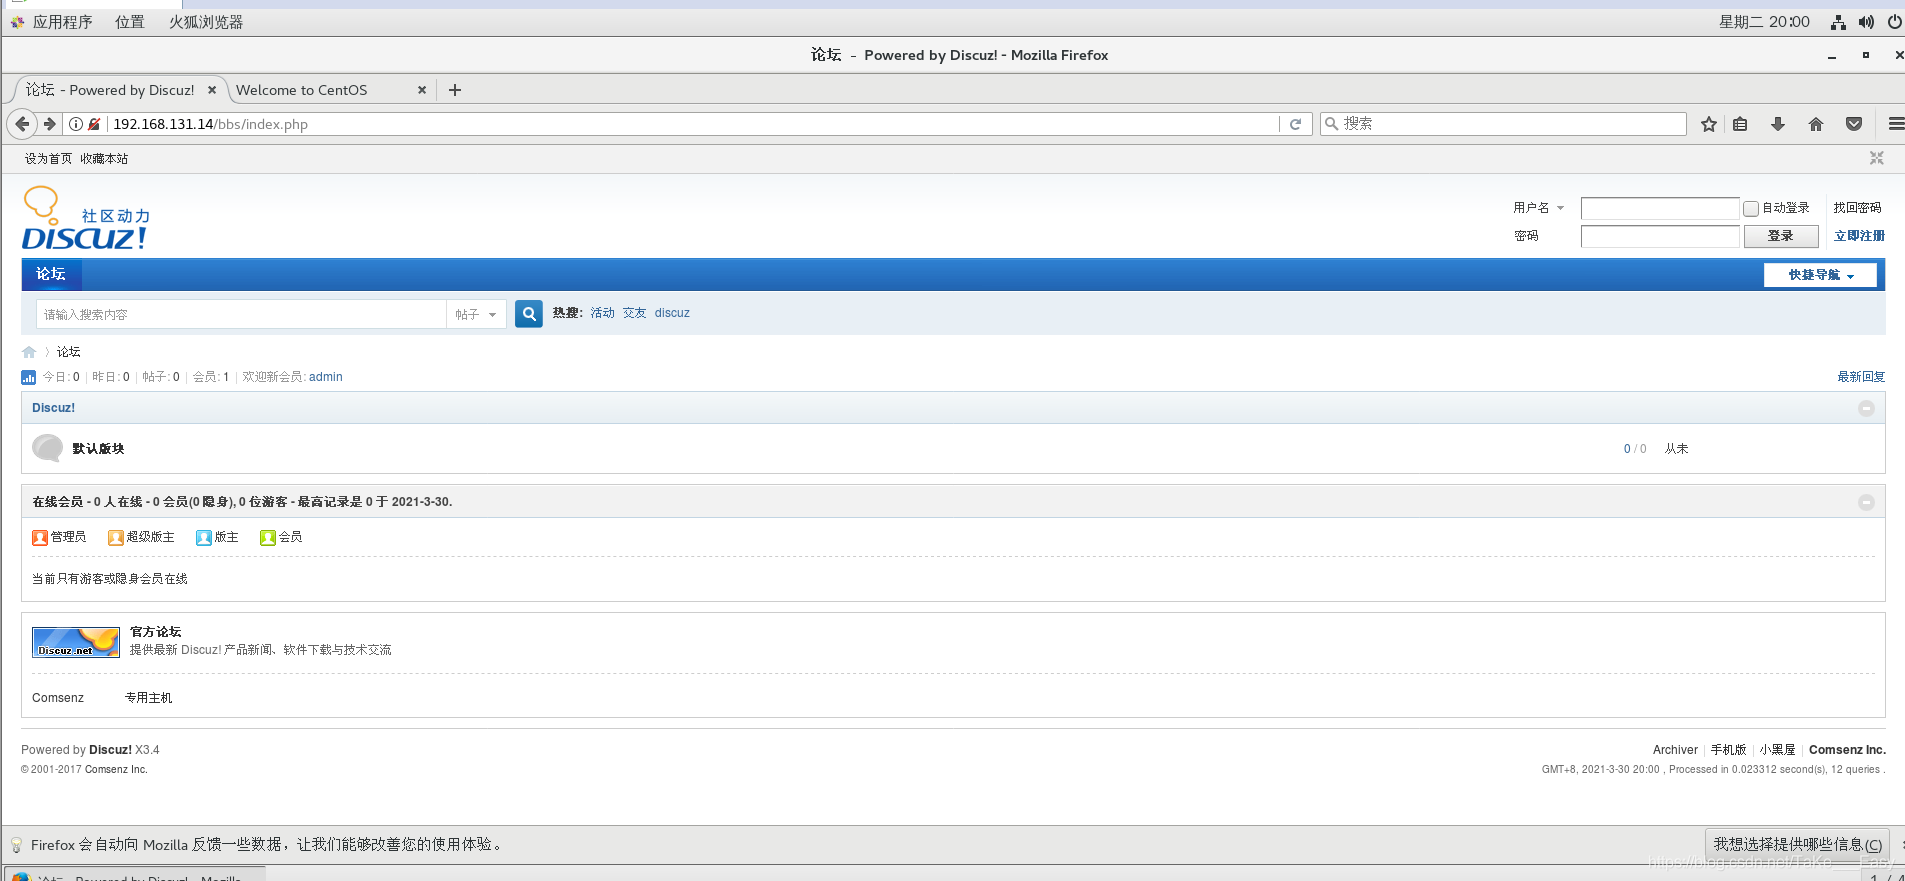Click the 收藏本站 link
This screenshot has height=881, width=1905.
pyautogui.click(x=104, y=159)
